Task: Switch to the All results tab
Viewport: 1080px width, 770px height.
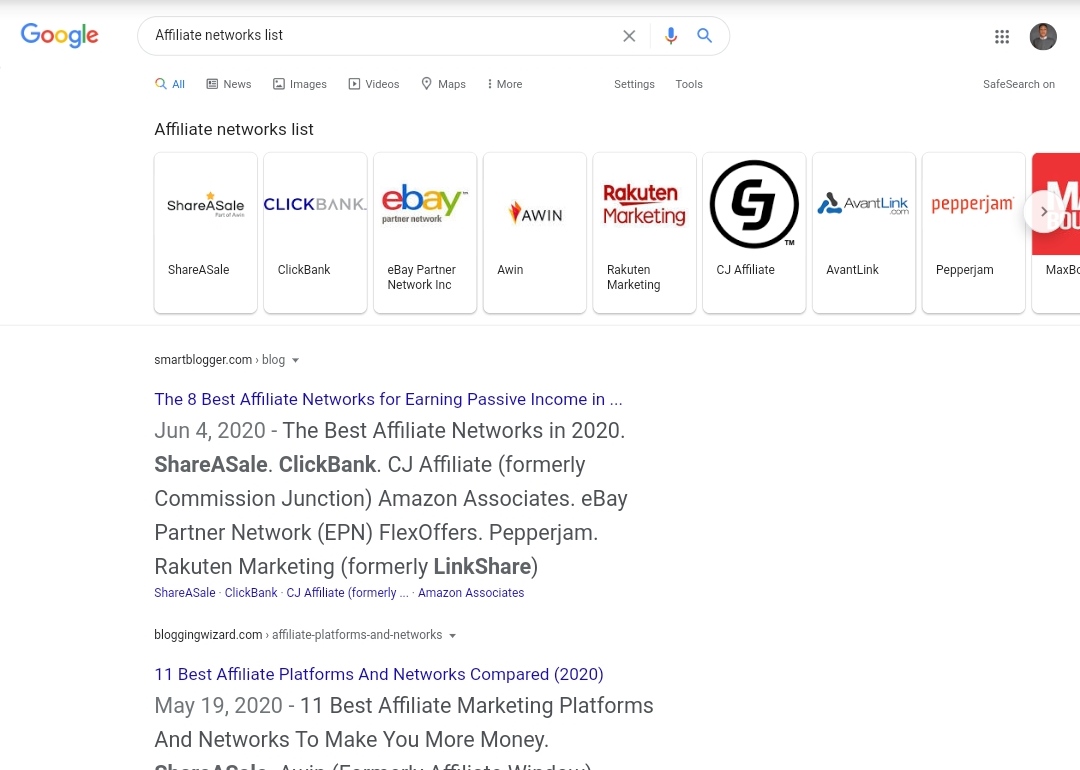Action: click(170, 84)
